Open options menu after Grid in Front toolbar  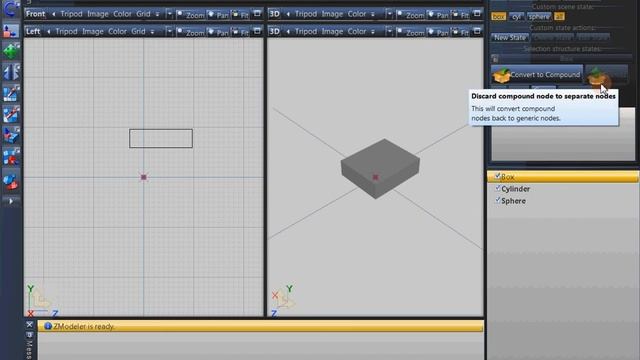(158, 15)
